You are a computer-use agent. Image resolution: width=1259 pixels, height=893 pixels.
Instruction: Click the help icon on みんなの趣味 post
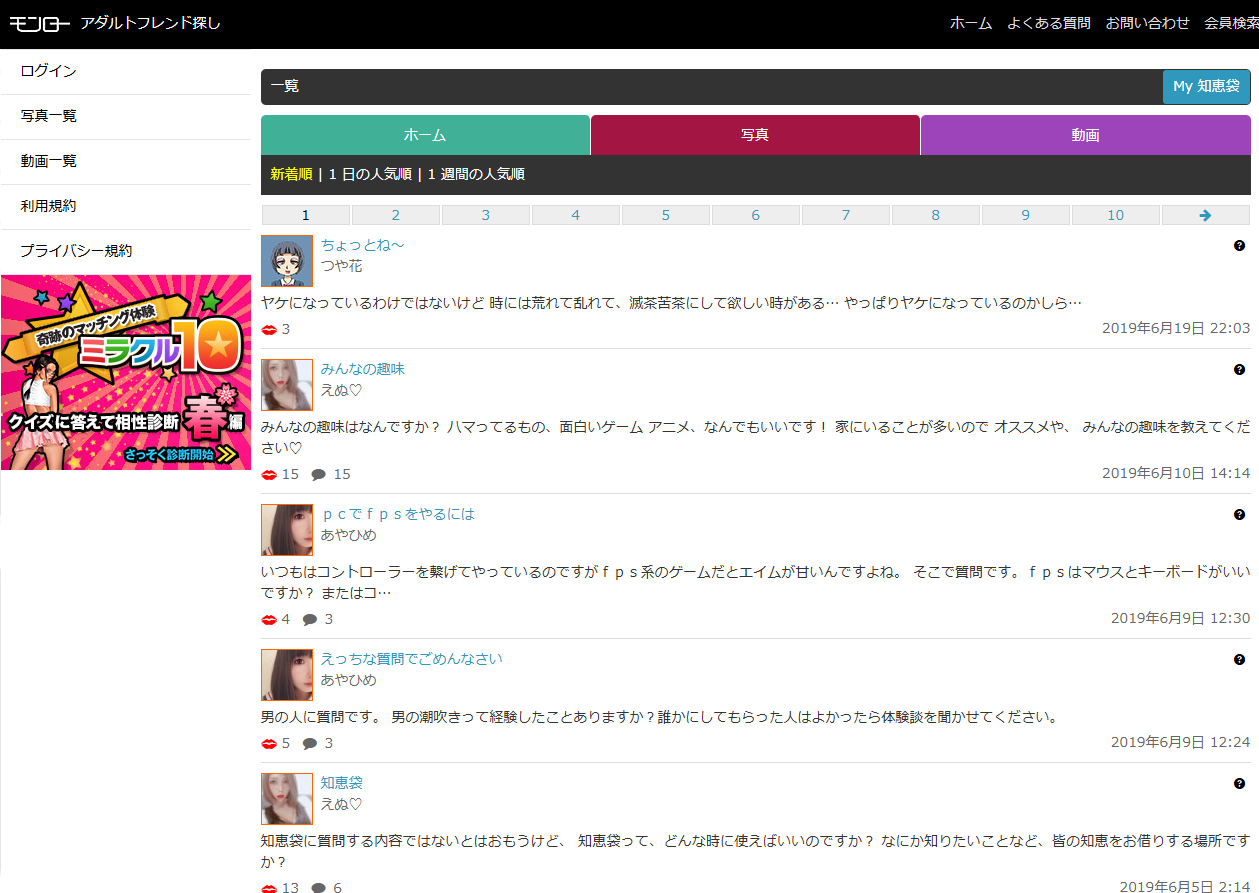1240,369
